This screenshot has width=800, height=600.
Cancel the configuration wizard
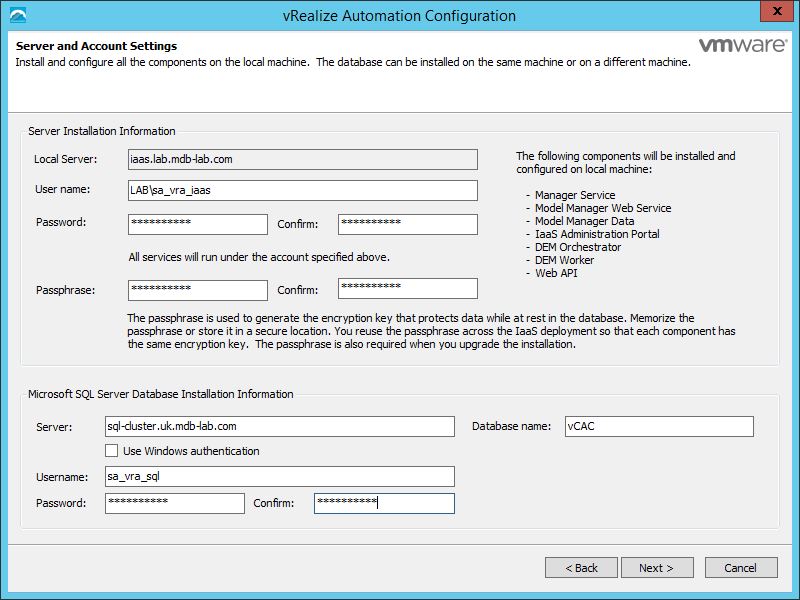click(x=740, y=567)
